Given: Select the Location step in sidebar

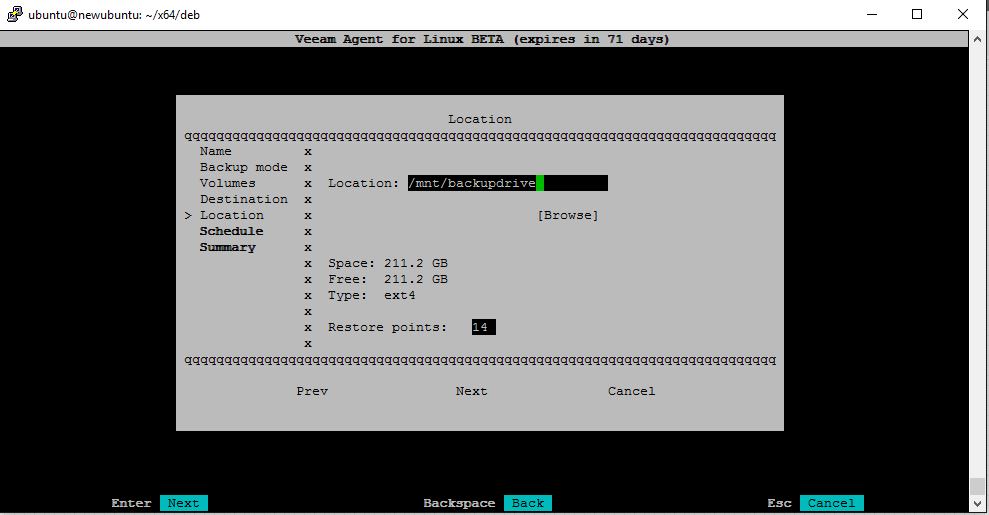Looking at the screenshot, I should tap(231, 216).
